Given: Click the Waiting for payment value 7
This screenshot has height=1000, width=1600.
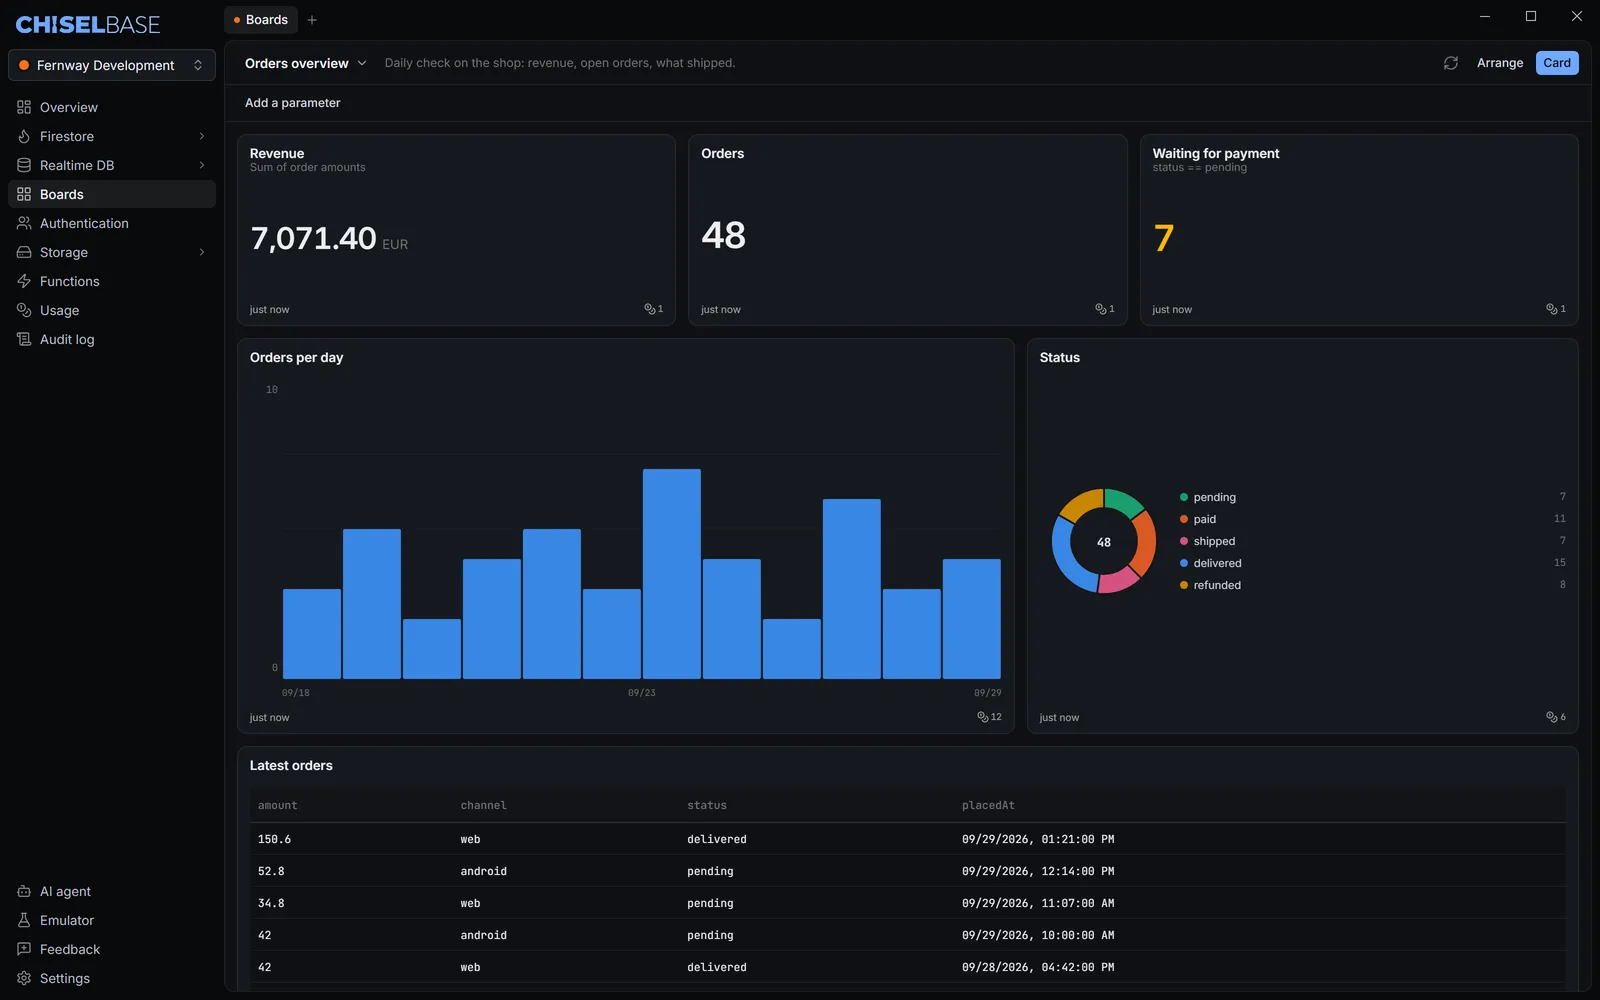Looking at the screenshot, I should 1163,238.
